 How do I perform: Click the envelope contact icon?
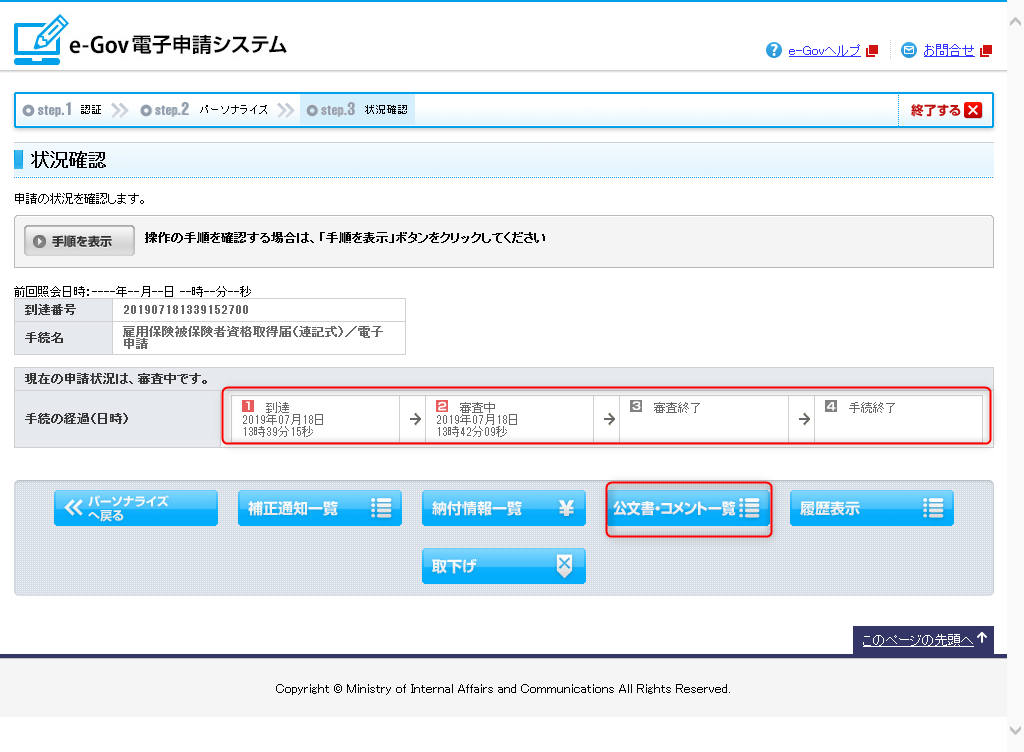pyautogui.click(x=908, y=50)
